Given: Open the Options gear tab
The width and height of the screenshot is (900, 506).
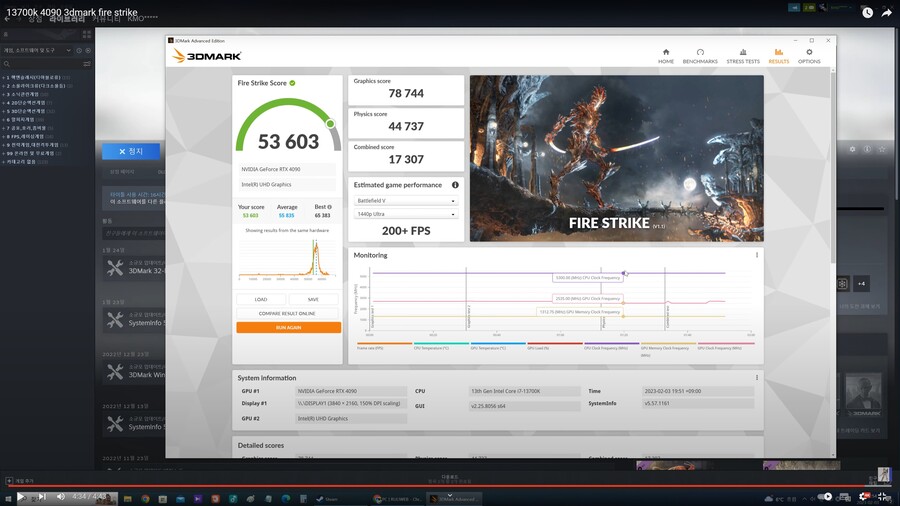Looking at the screenshot, I should coord(809,56).
